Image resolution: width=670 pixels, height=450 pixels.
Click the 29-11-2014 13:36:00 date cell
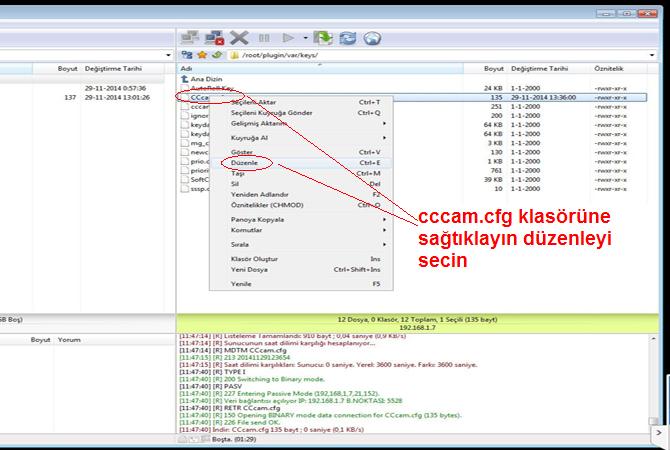click(x=543, y=97)
